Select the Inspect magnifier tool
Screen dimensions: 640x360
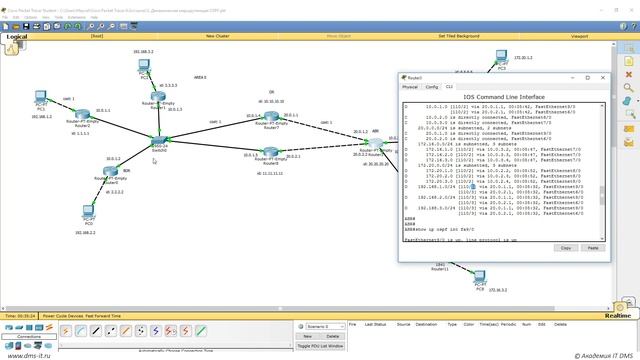tap(629, 87)
